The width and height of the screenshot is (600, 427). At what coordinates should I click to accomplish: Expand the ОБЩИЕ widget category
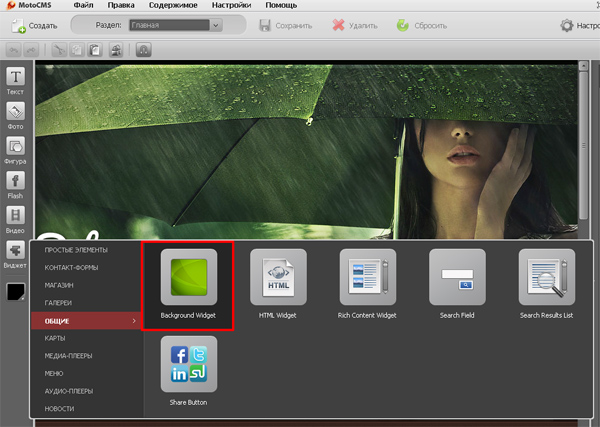[x=86, y=320]
